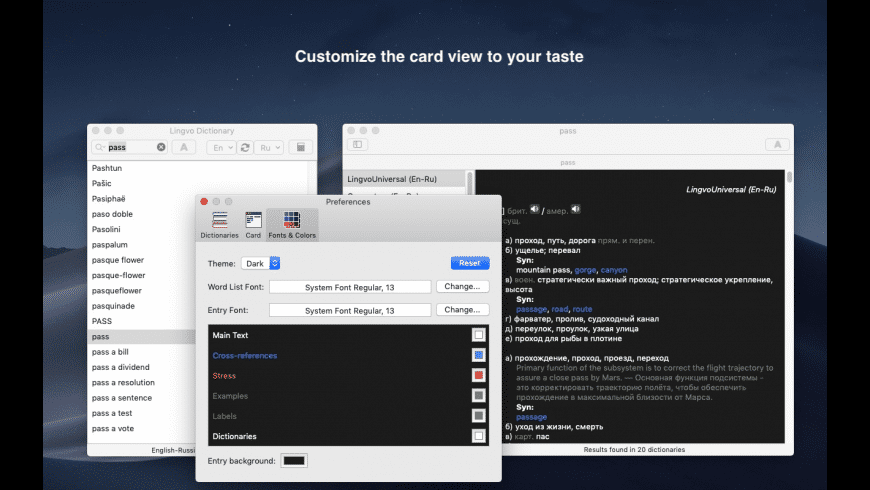Open the Examples color swatch
This screenshot has width=870, height=490.
pyautogui.click(x=478, y=396)
